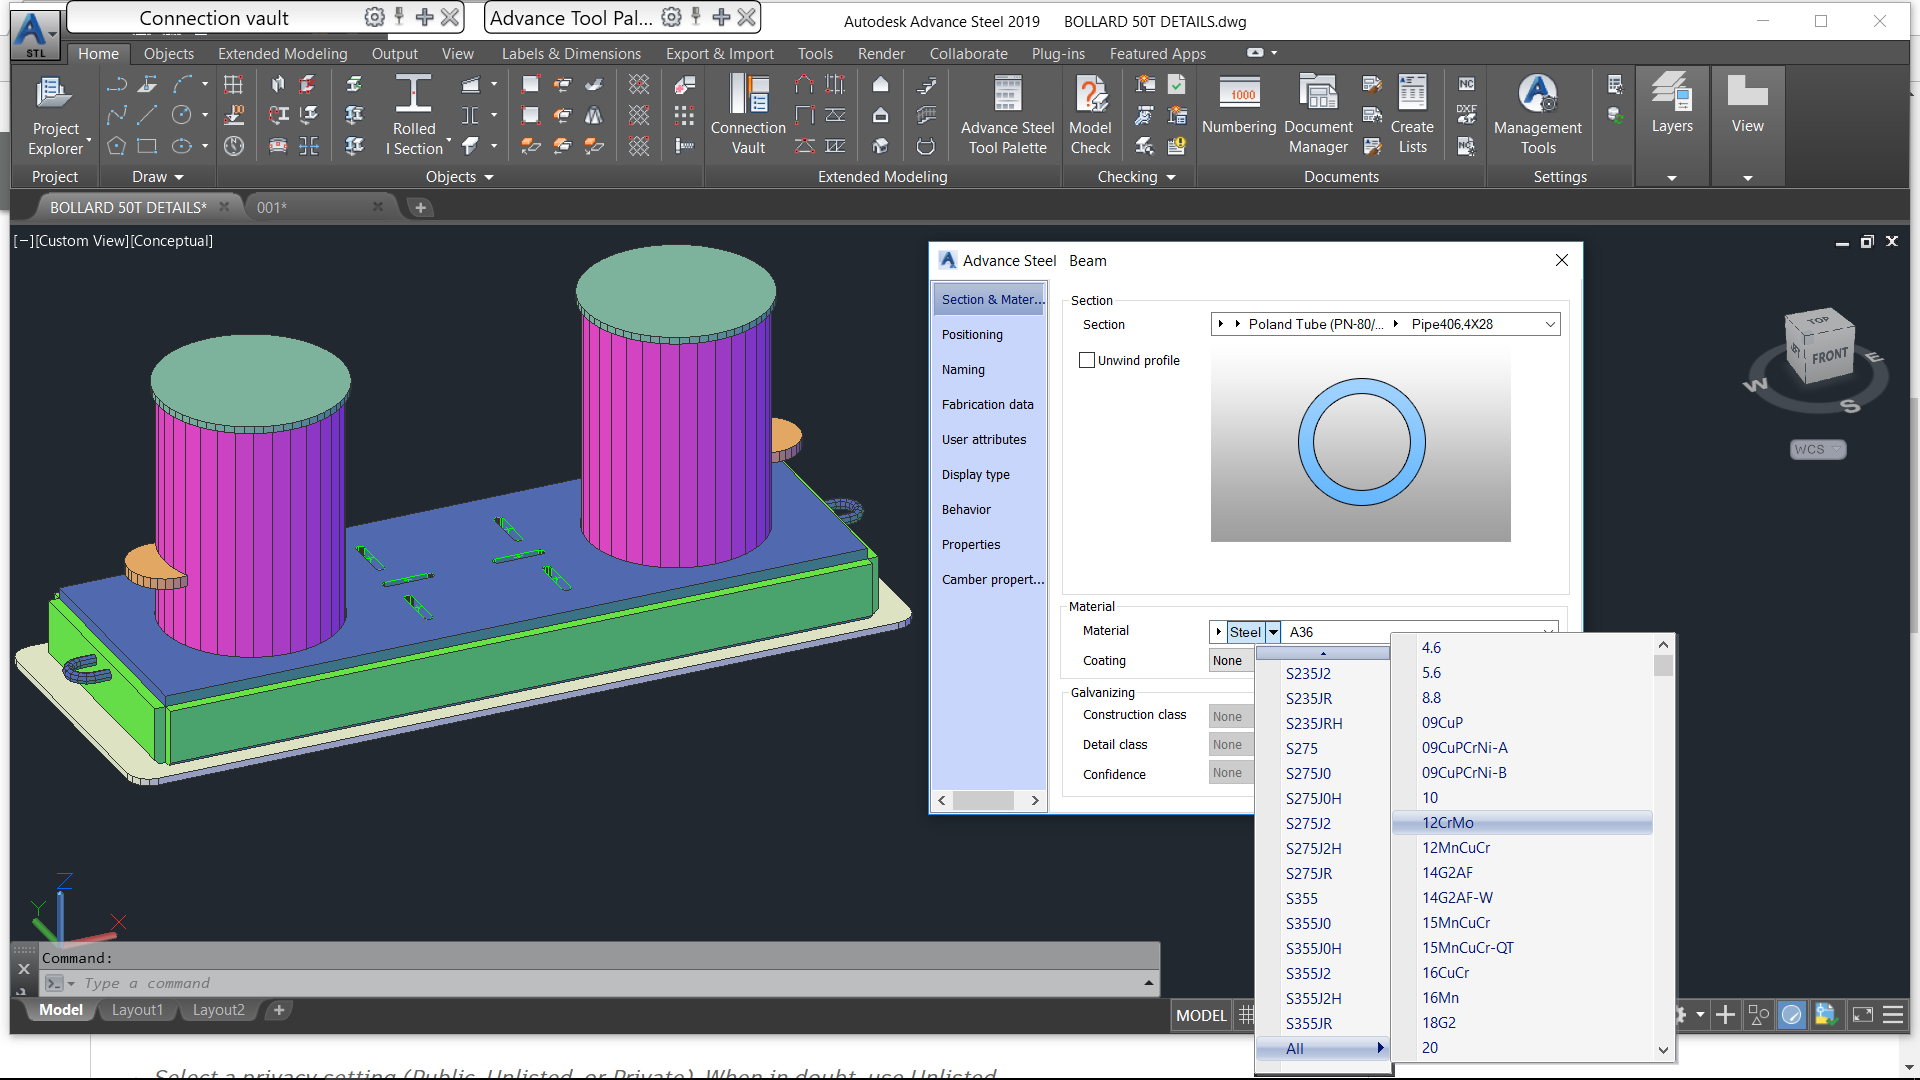Open Connection vault palette settings gear

coord(374,17)
